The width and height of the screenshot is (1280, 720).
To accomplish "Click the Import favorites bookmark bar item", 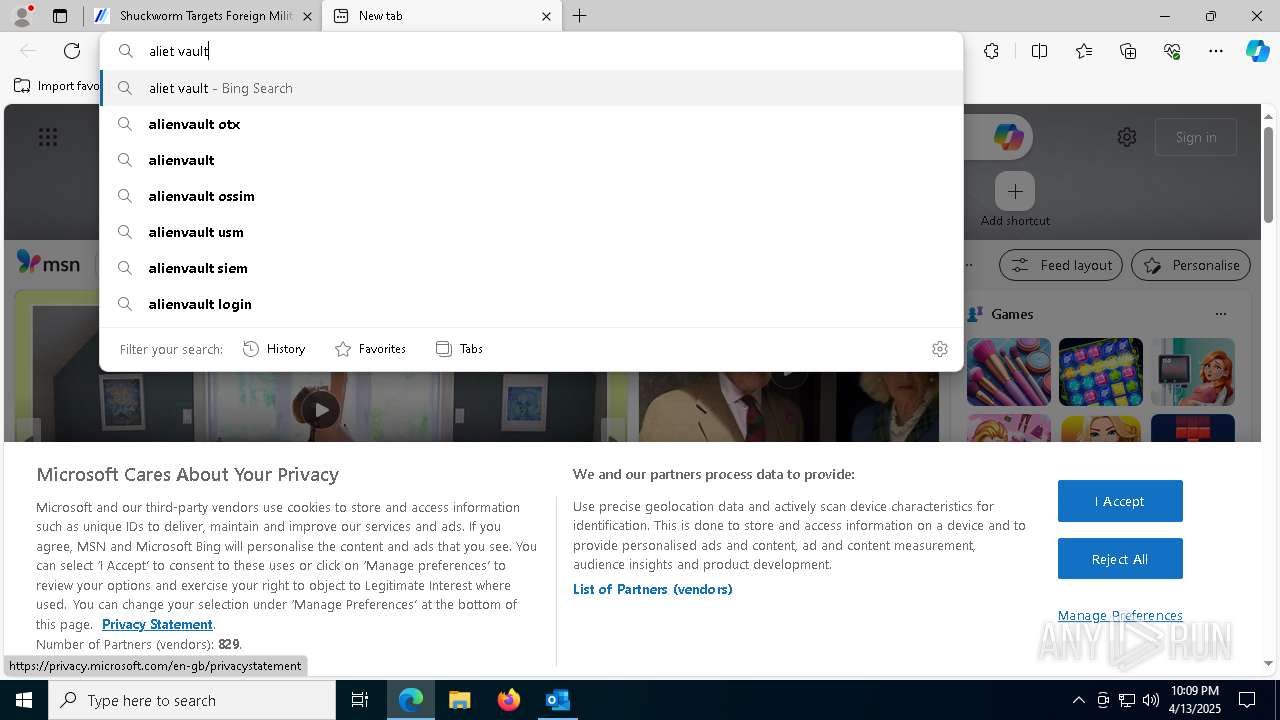I will [x=58, y=86].
